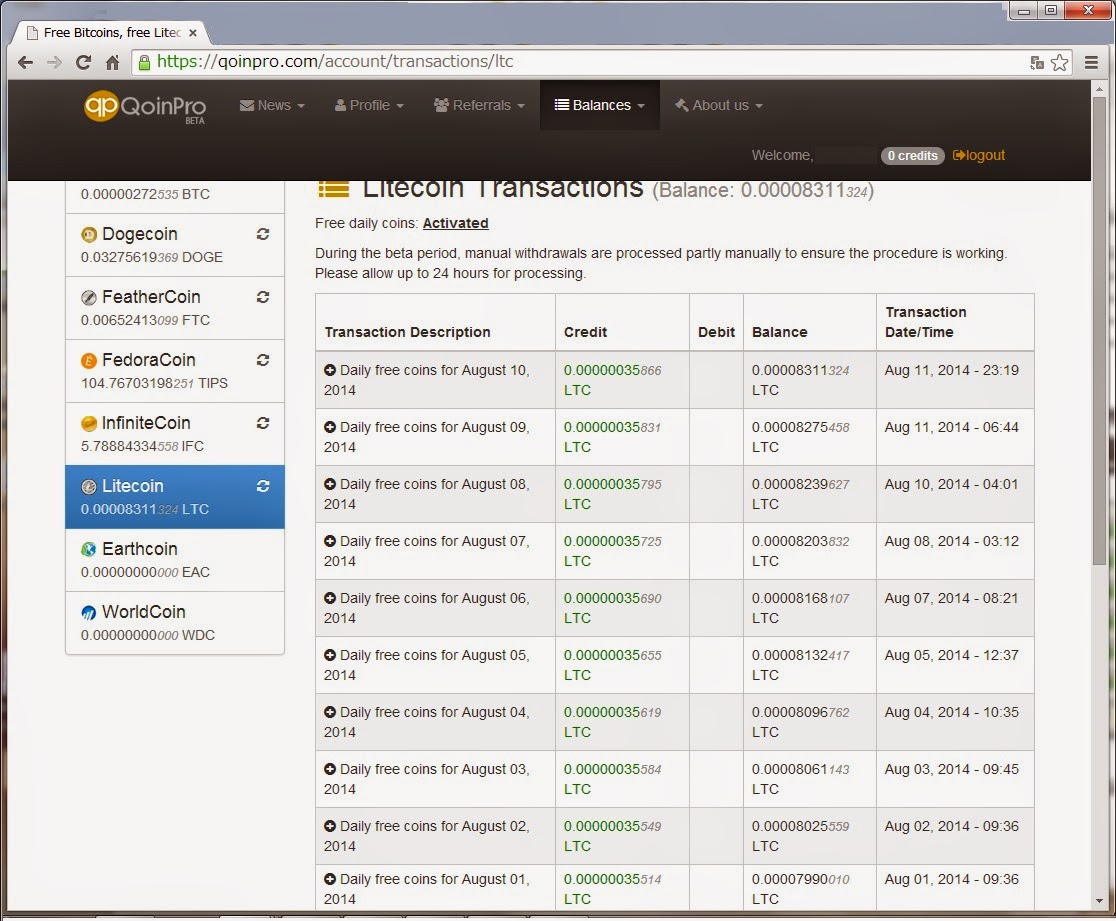Refresh the FedoraCoin balance
1116x921 pixels.
[263, 360]
